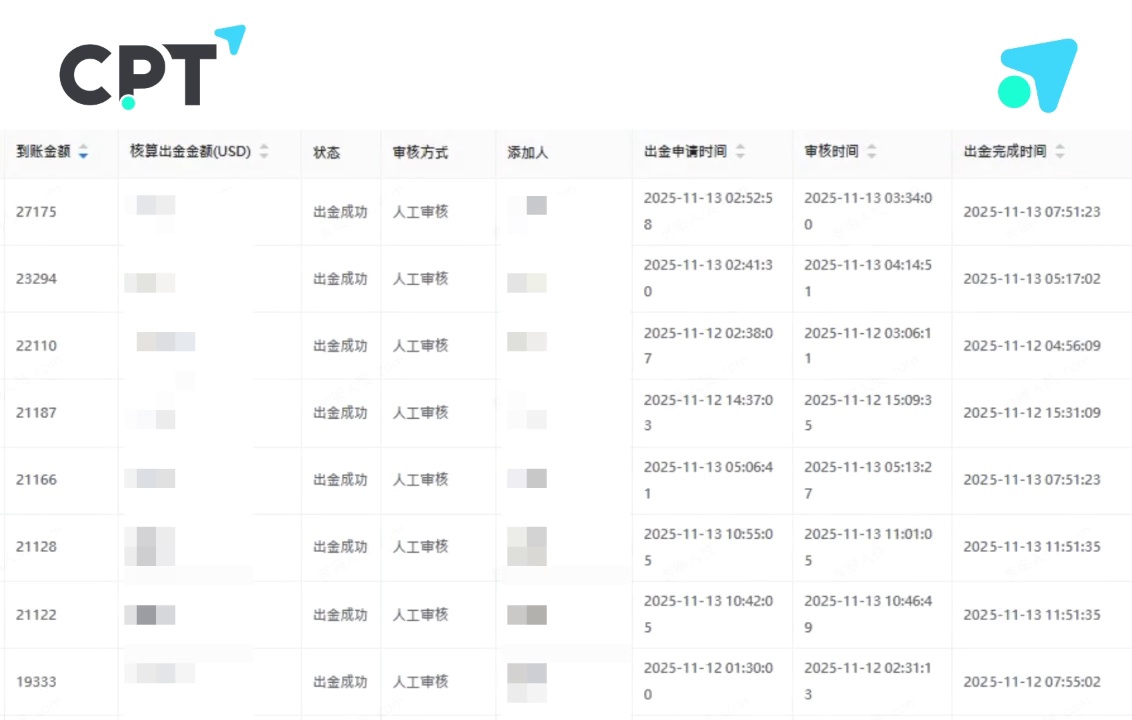
Task: Click the 审核时间 header label
Action: point(832,151)
